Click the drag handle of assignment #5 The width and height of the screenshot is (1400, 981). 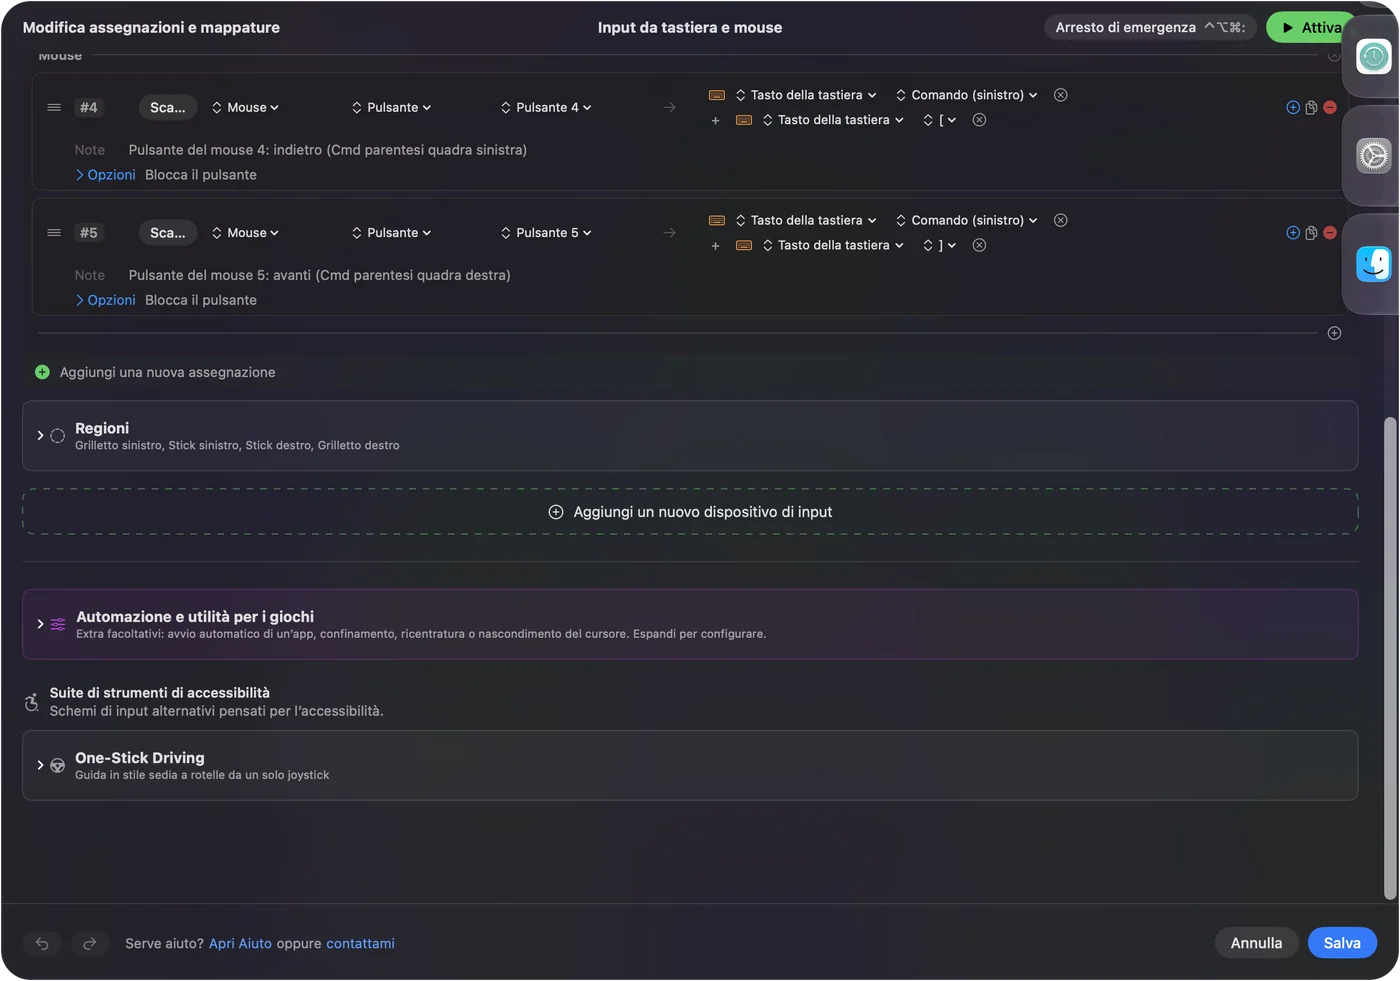(54, 232)
